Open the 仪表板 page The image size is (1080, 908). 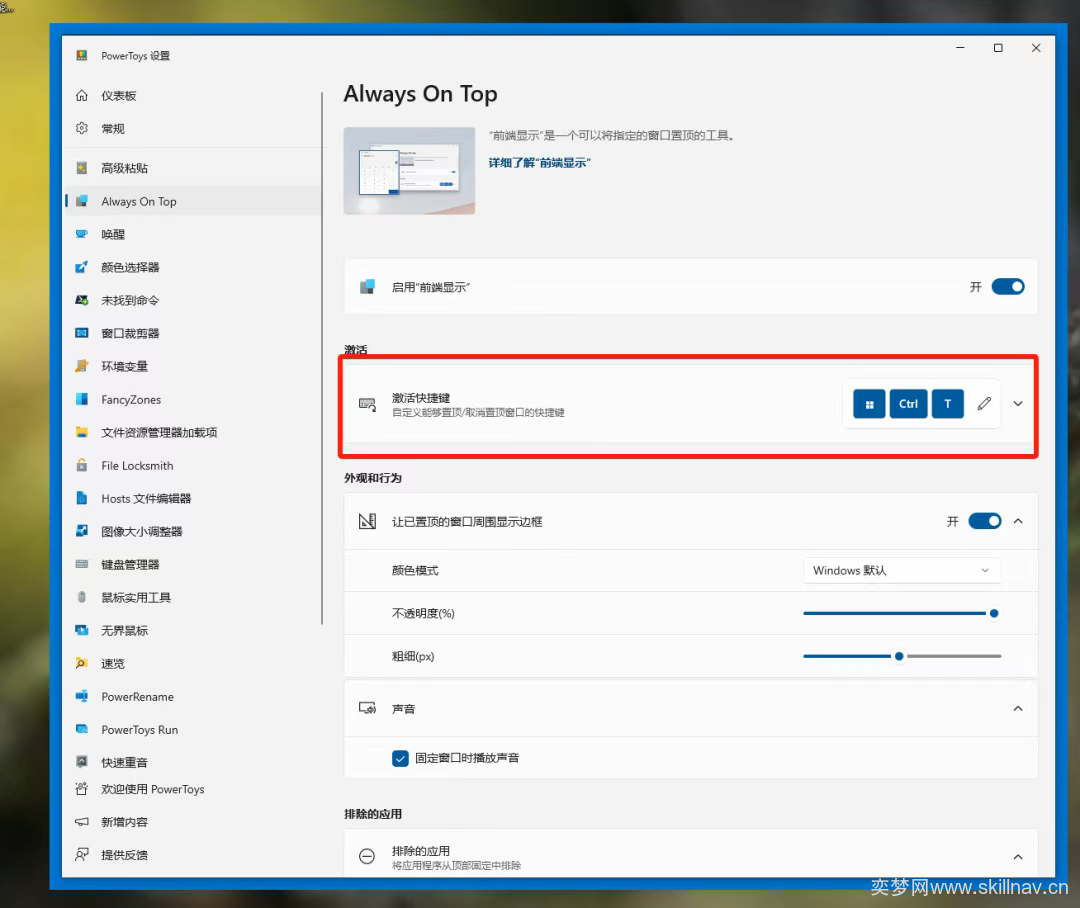click(x=192, y=96)
